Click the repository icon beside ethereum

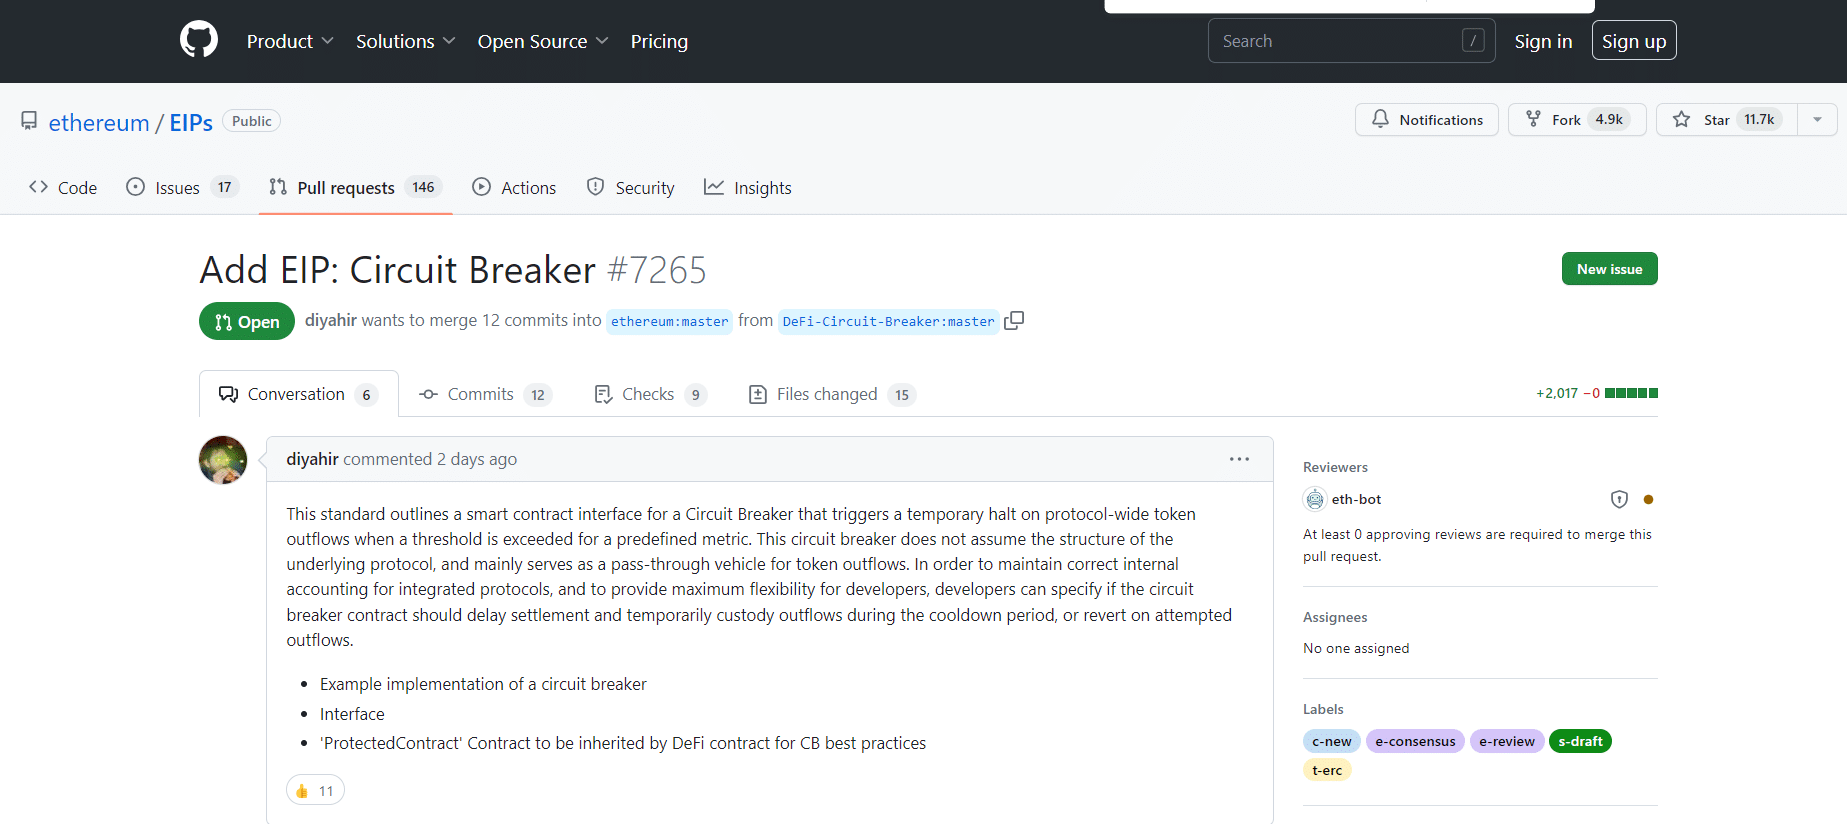(x=29, y=121)
